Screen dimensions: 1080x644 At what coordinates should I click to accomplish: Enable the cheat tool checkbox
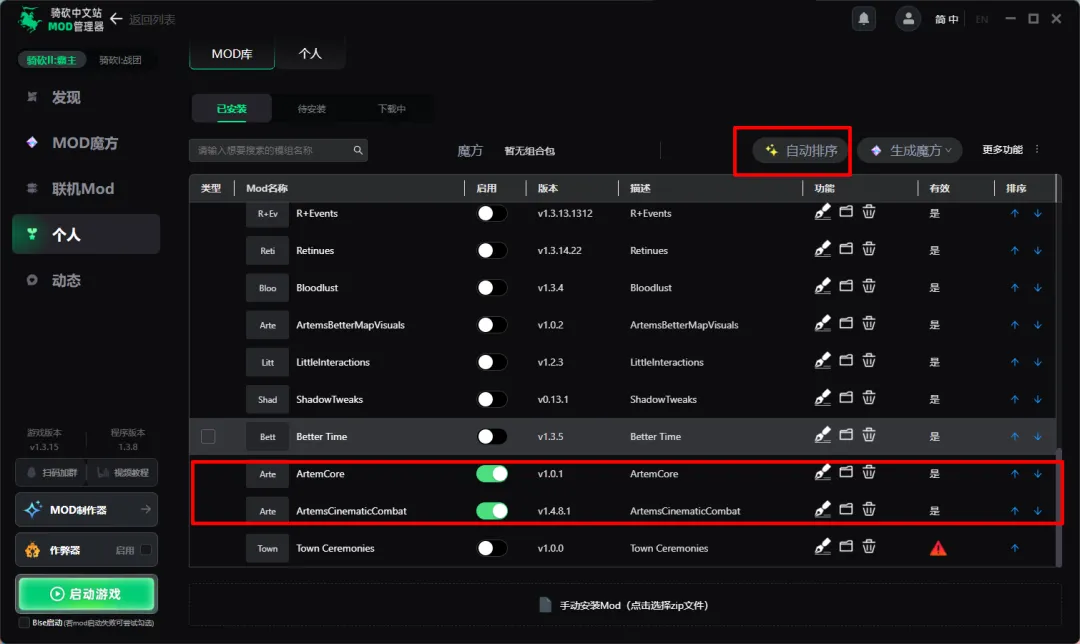pos(145,550)
